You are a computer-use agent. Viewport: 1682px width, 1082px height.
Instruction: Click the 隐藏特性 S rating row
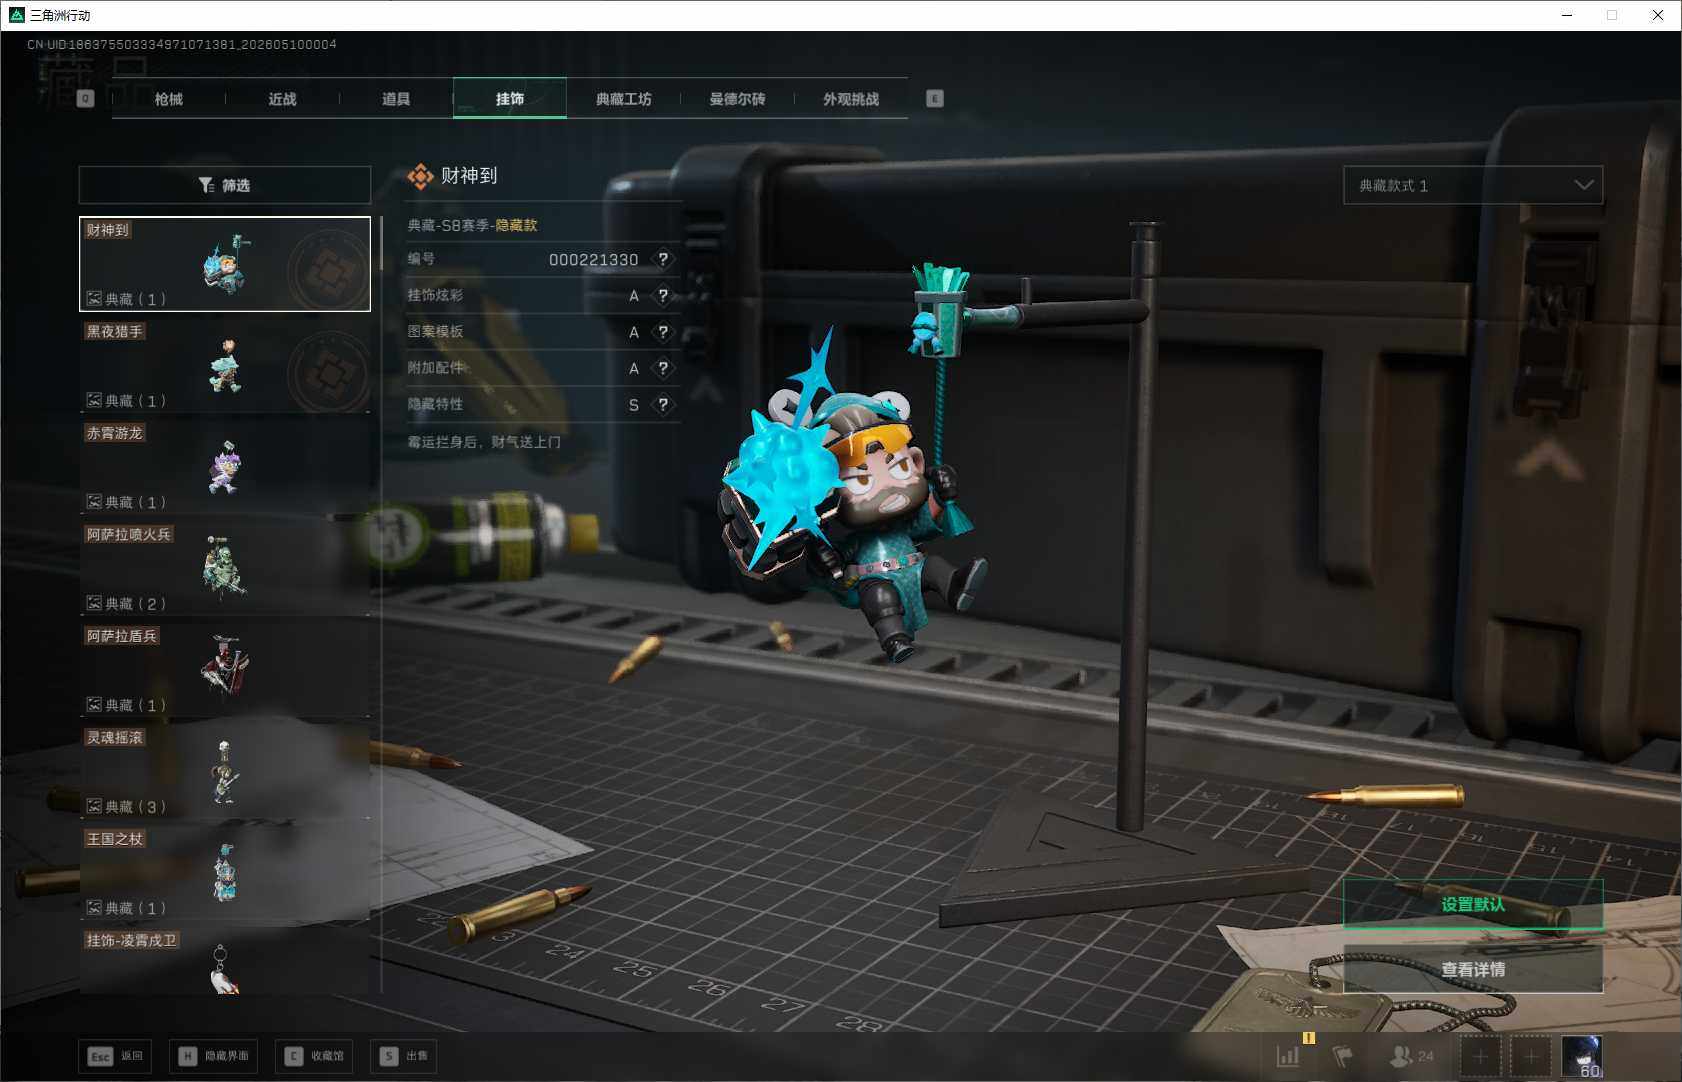coord(543,405)
